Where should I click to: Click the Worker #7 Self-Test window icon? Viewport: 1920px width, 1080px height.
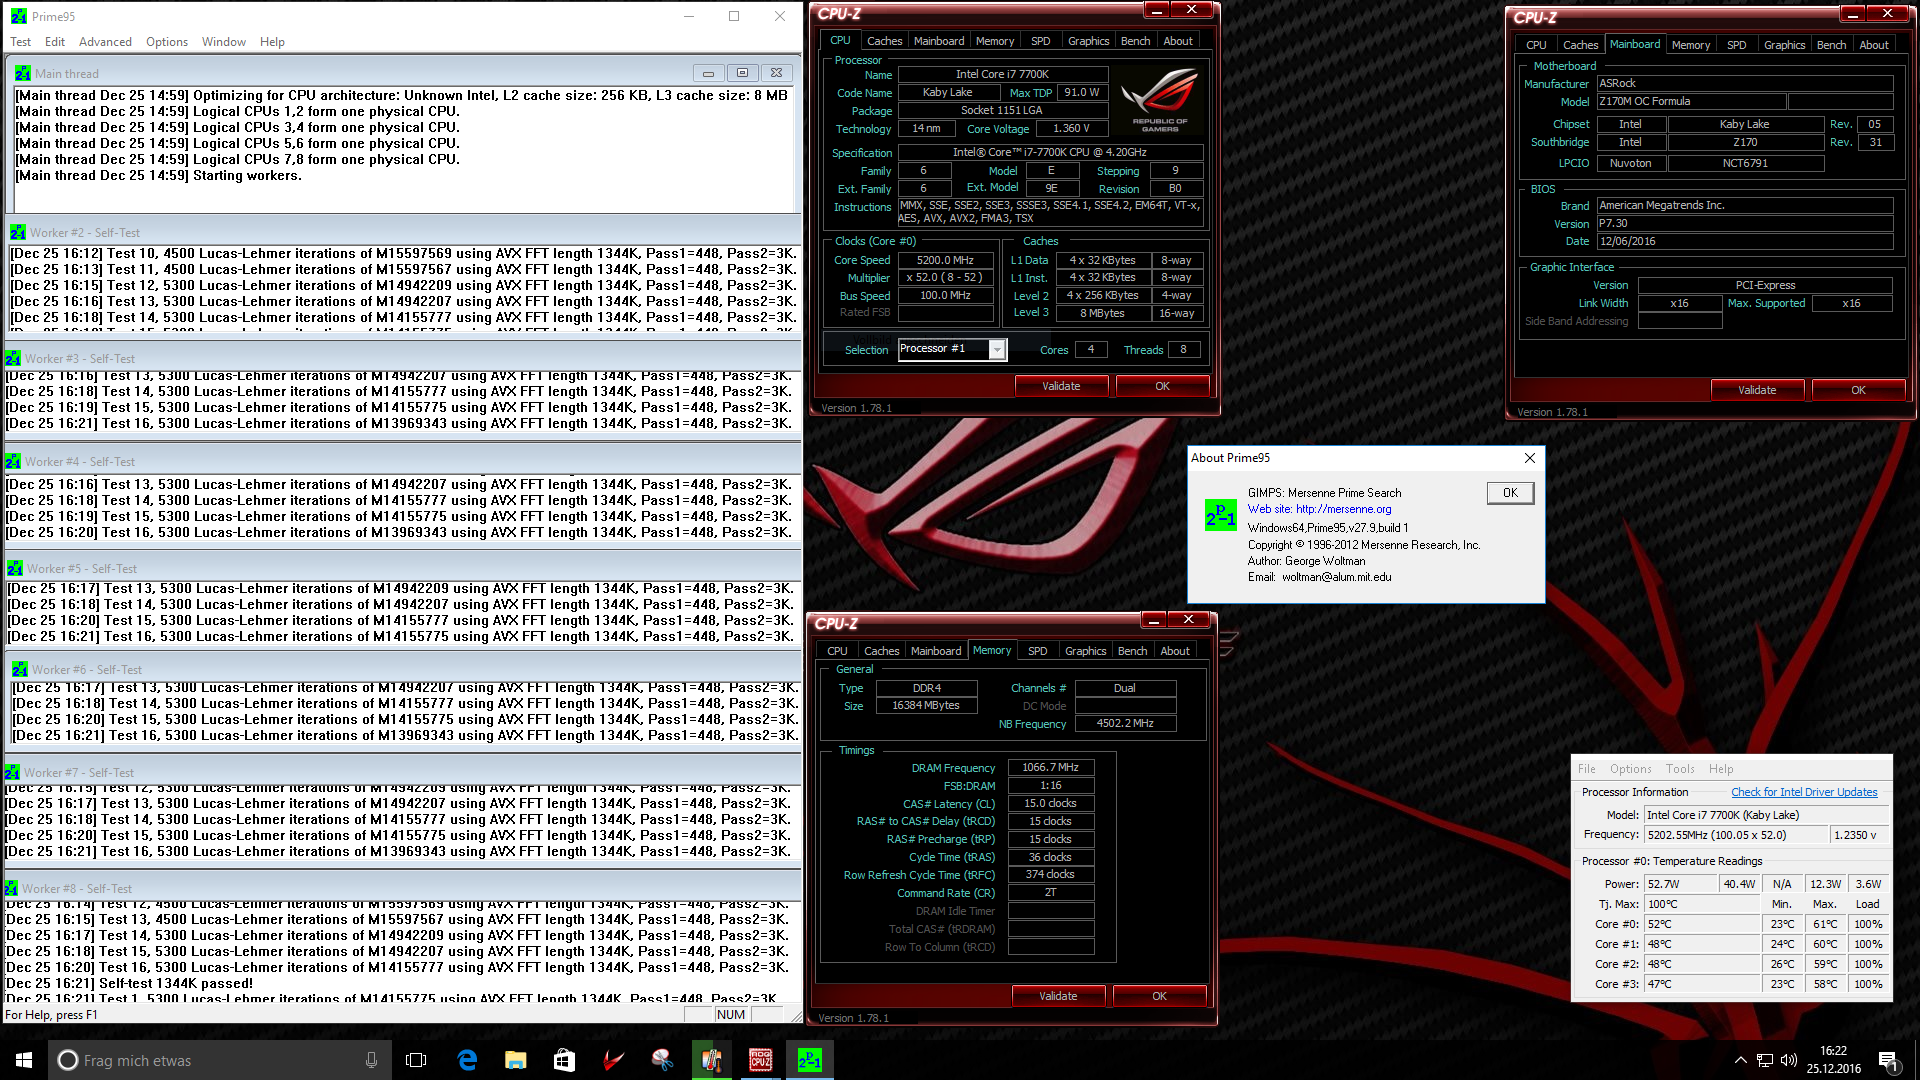click(12, 772)
